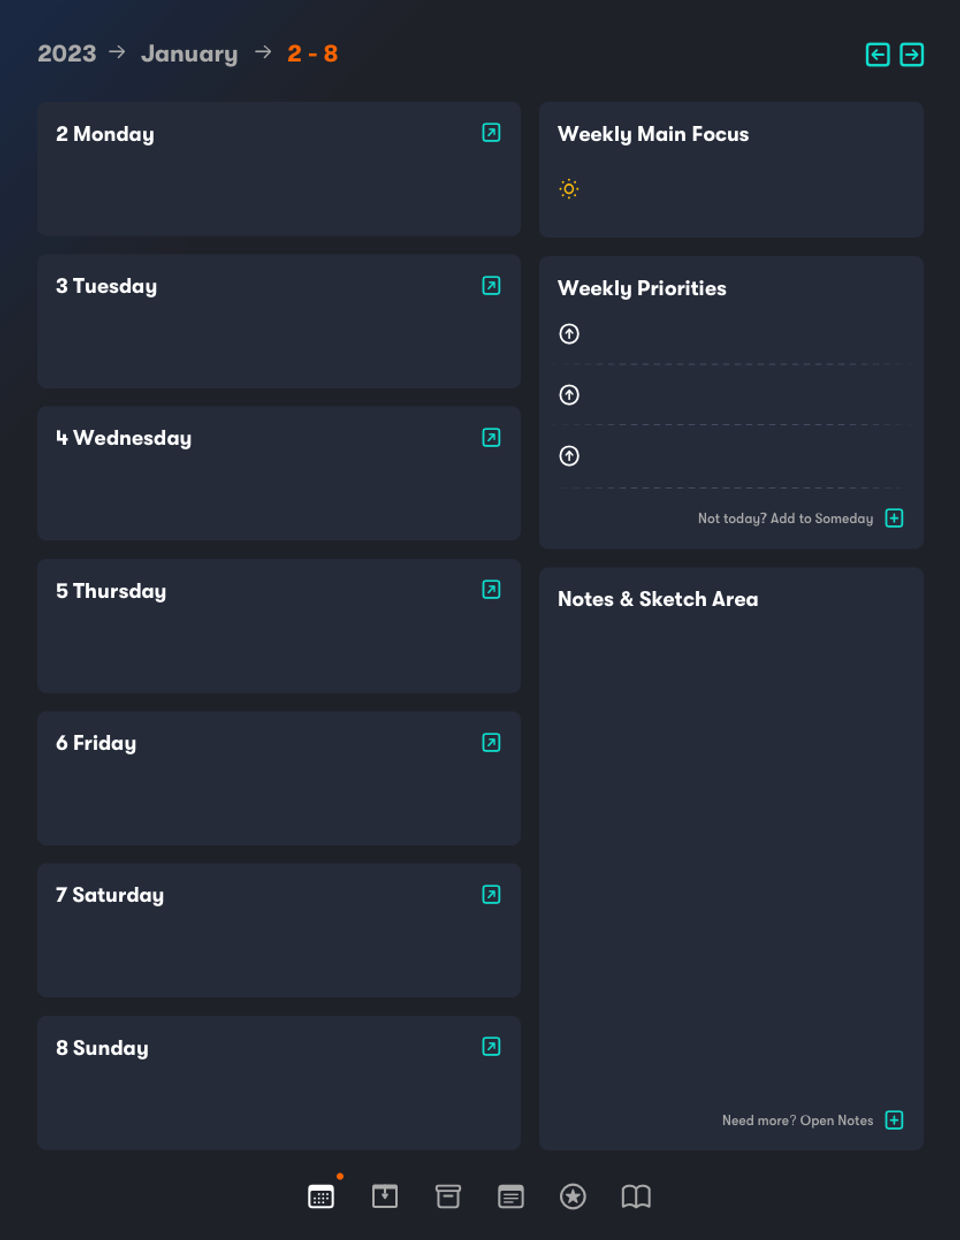Open the book journal icon

636,1196
